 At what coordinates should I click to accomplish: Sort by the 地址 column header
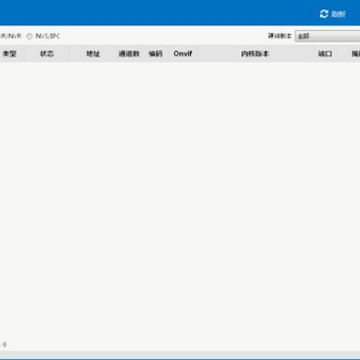[93, 54]
